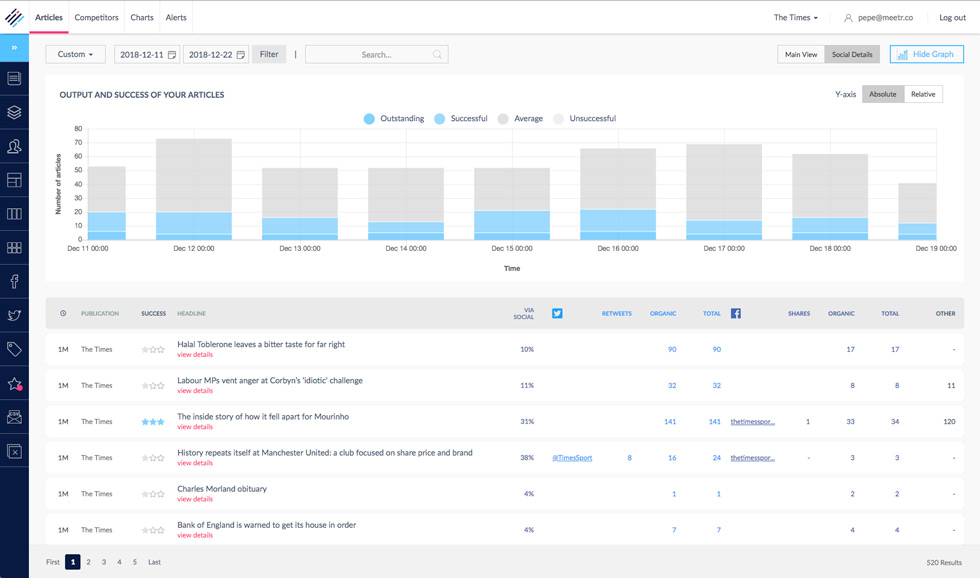980x578 pixels.
Task: Open the tag icon in the left sidebar
Action: click(x=14, y=349)
